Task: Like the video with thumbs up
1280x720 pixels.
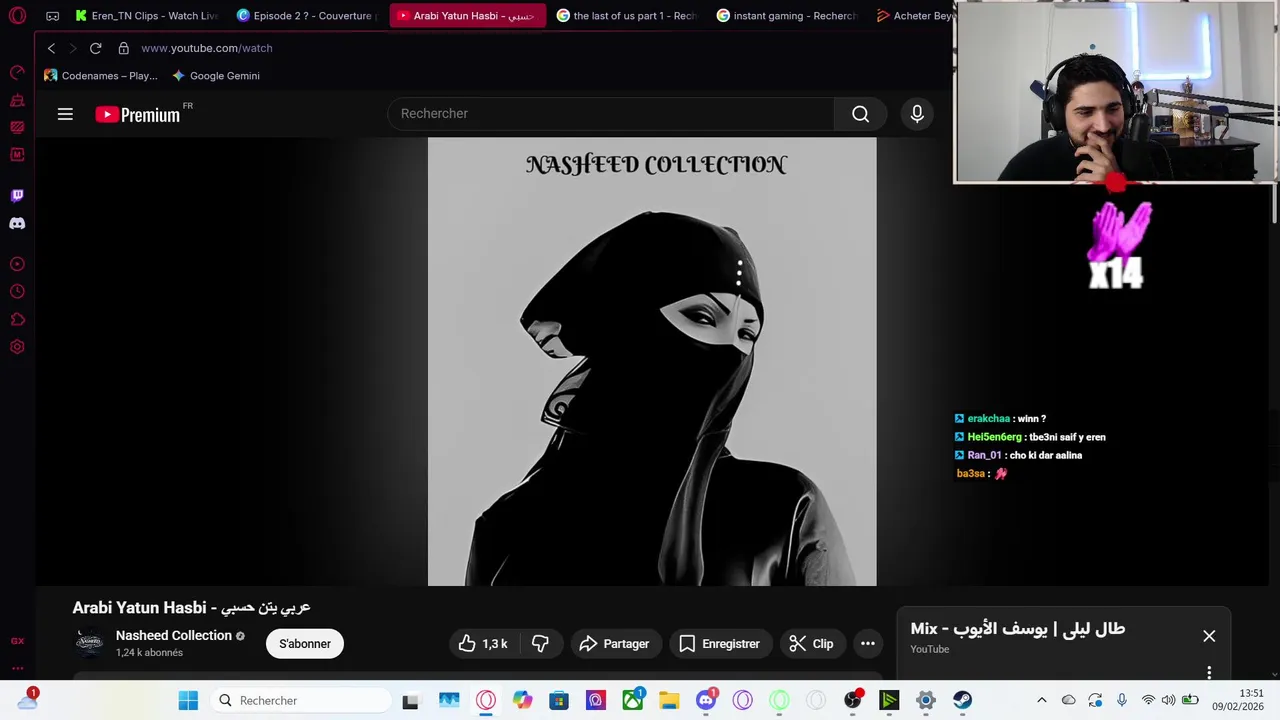Action: point(485,644)
